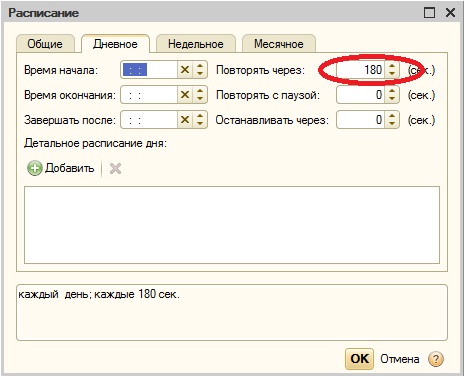Confirm with the OK button
This screenshot has height=376, width=464.
coord(359,359)
